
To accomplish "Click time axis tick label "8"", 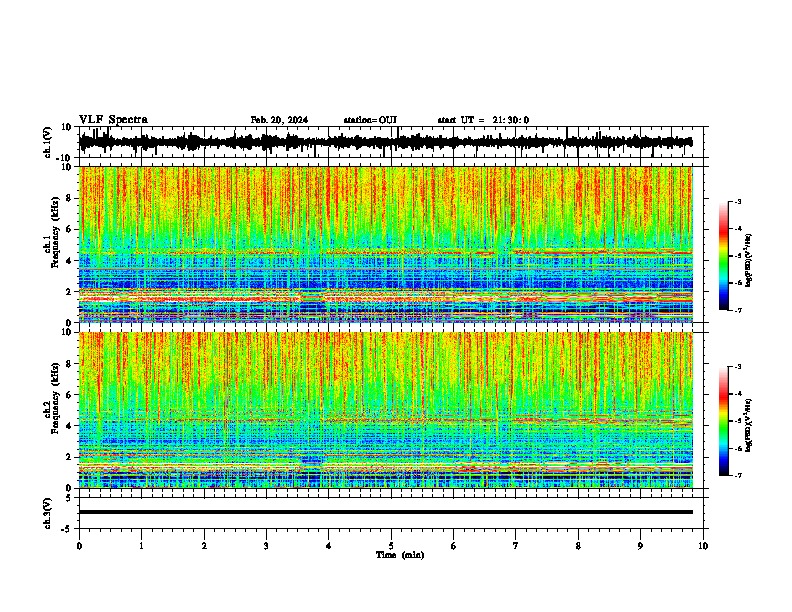I will [x=578, y=545].
